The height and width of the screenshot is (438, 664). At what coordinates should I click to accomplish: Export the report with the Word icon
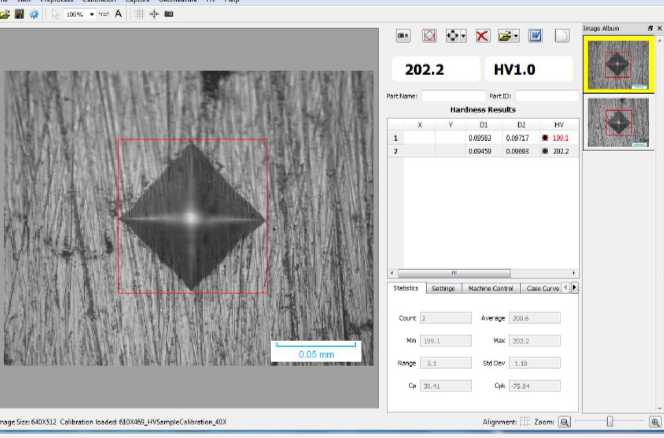pos(535,36)
